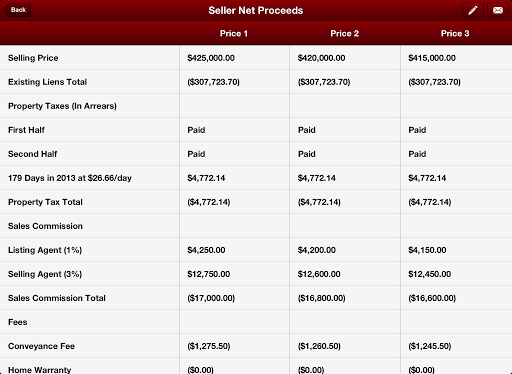Select the Price 2 column header
Viewport: 512px width, 374px height.
[x=344, y=33]
